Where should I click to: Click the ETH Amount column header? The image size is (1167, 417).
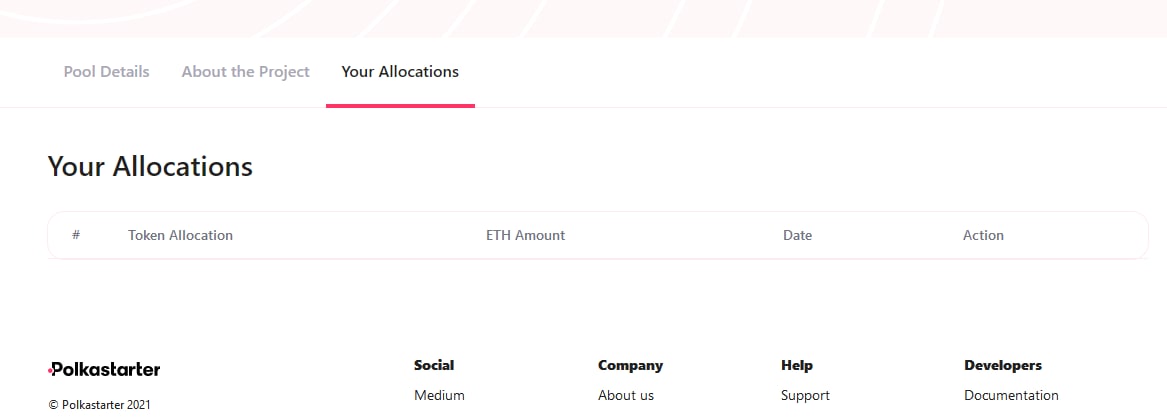[x=525, y=235]
